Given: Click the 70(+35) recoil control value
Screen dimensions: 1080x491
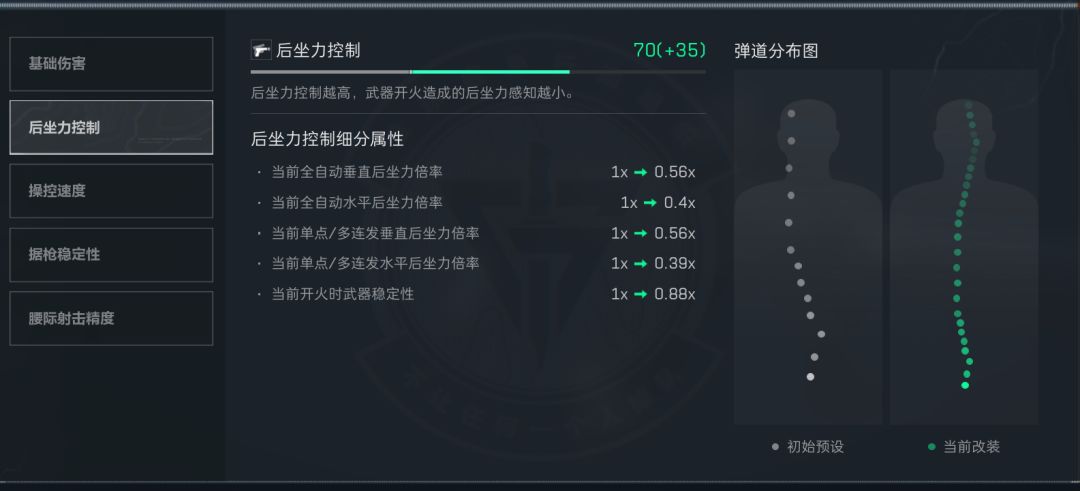Looking at the screenshot, I should pos(669,50).
